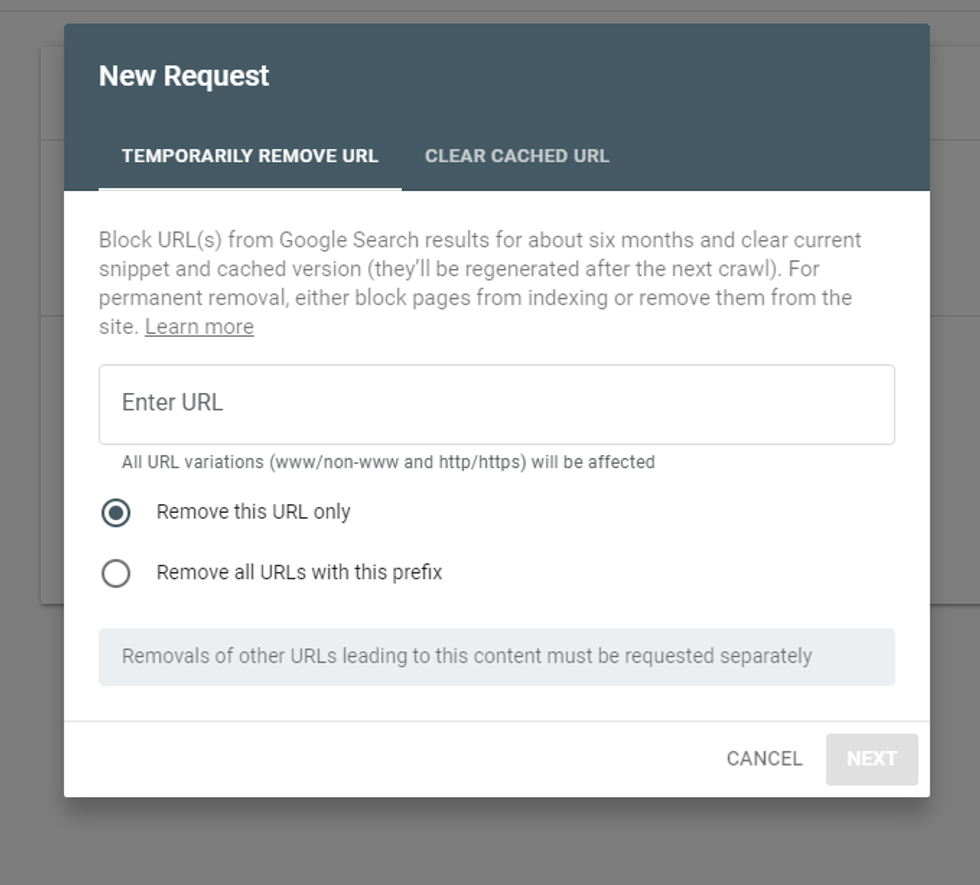Select the Temporarily Remove URL tab
This screenshot has width=980, height=885.
[250, 156]
